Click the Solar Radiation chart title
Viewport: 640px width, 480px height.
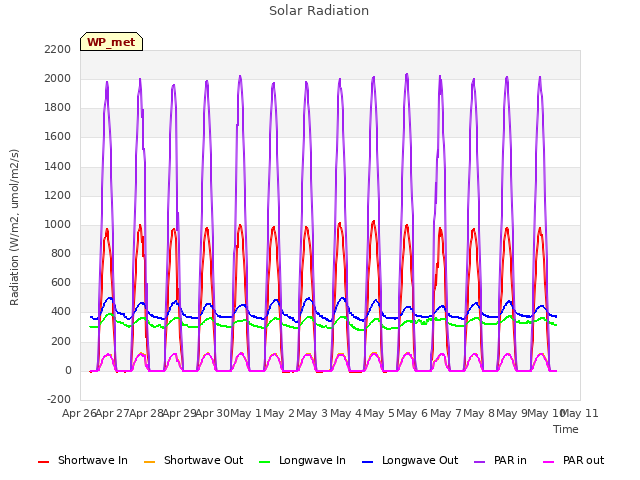click(x=319, y=11)
